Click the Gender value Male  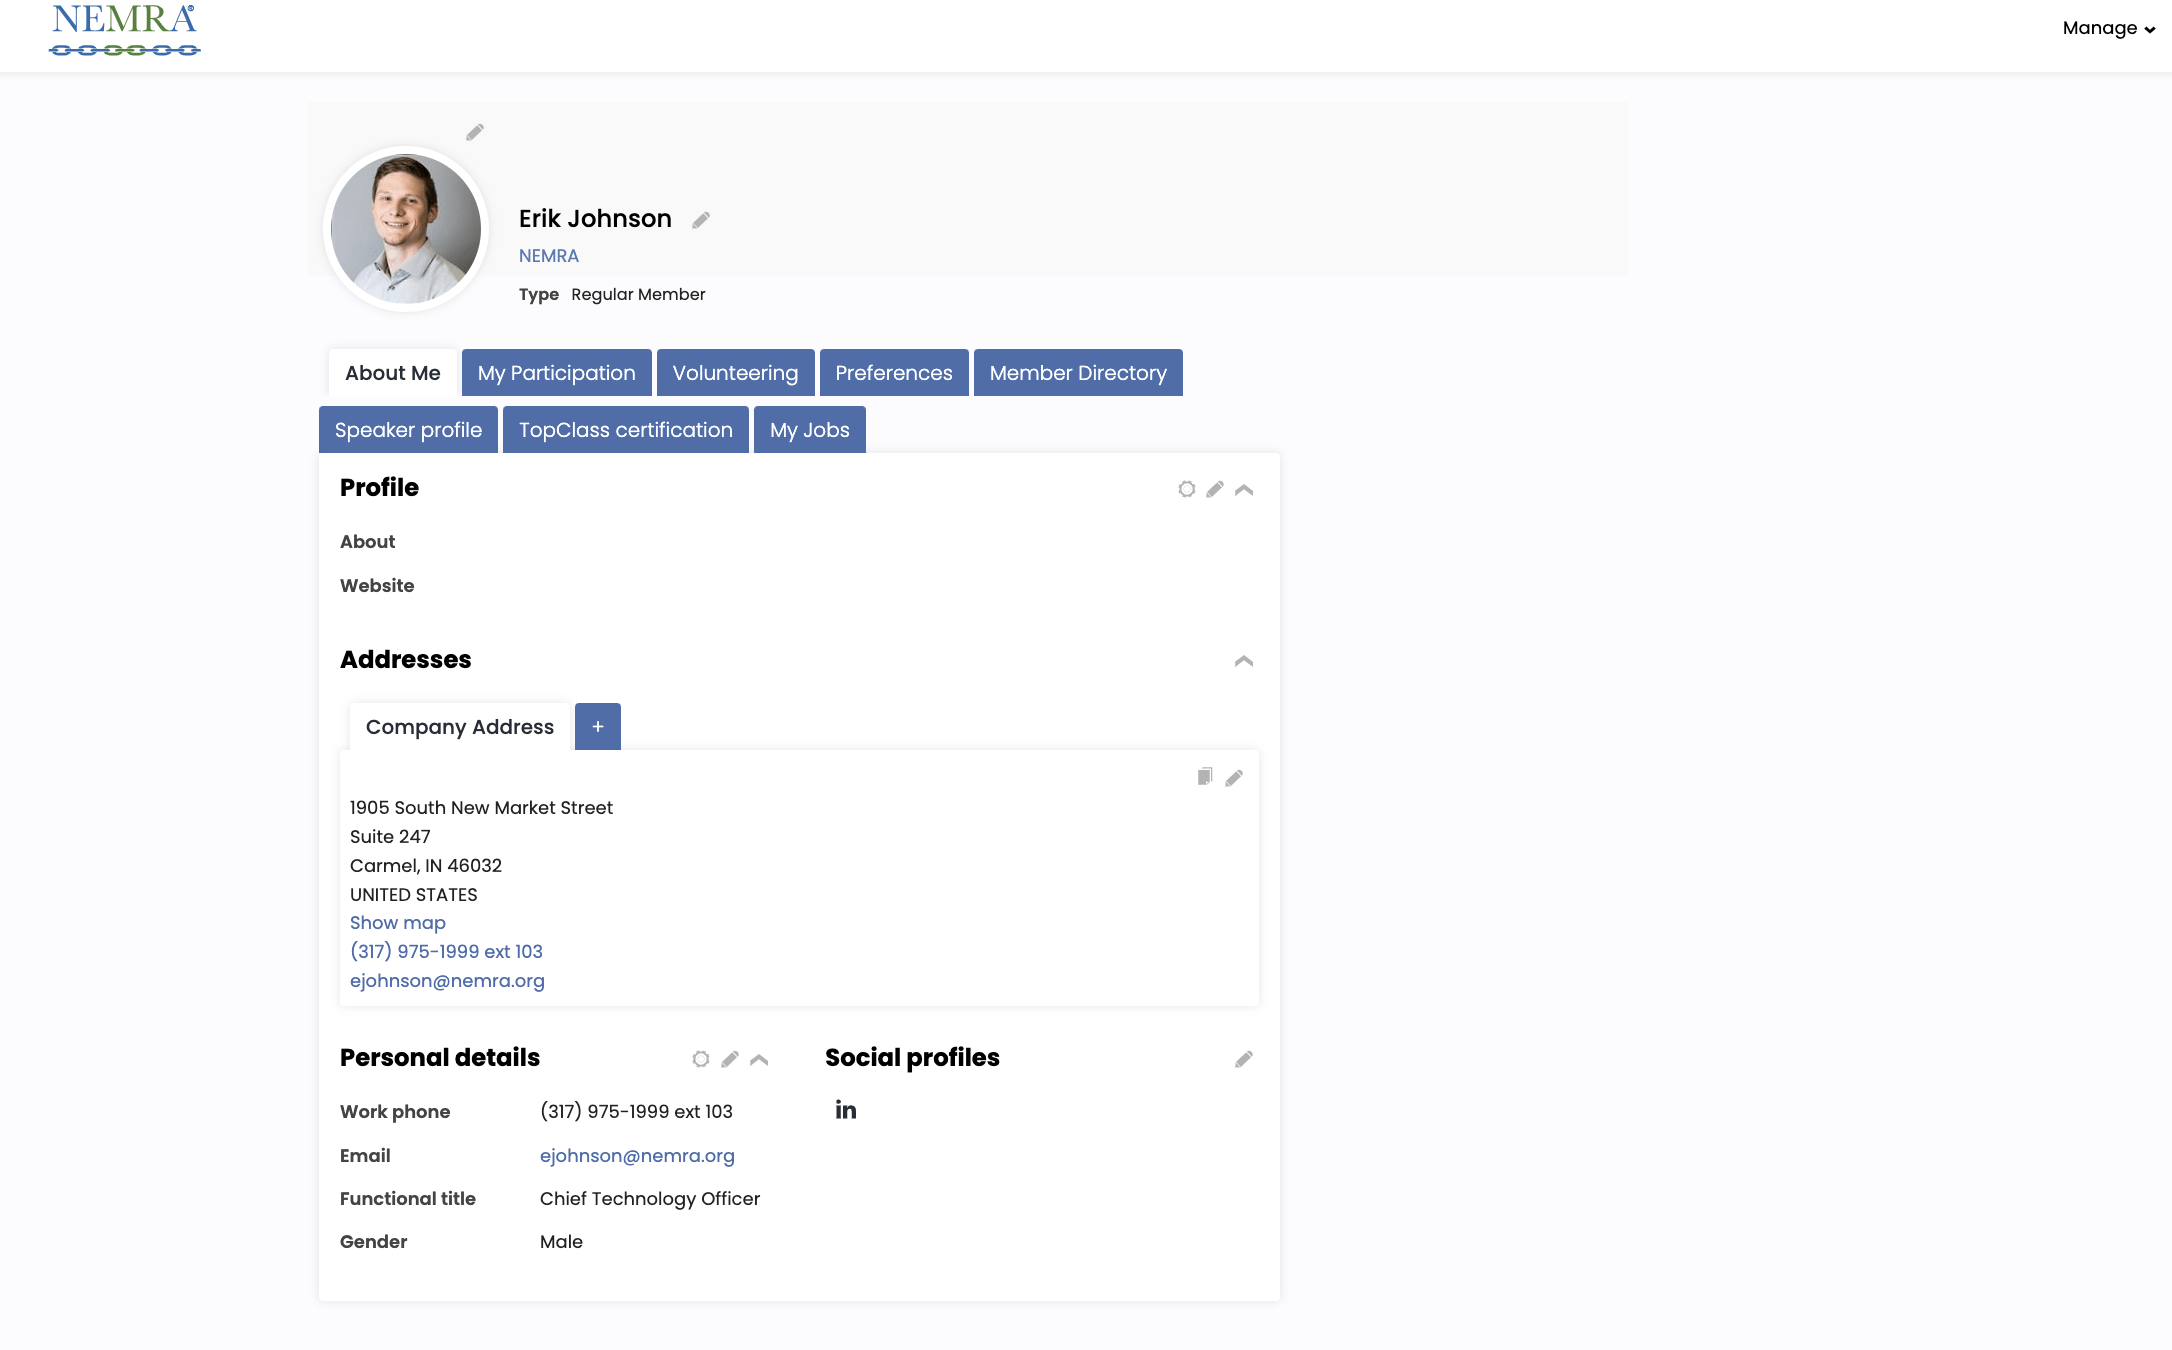coord(561,1242)
